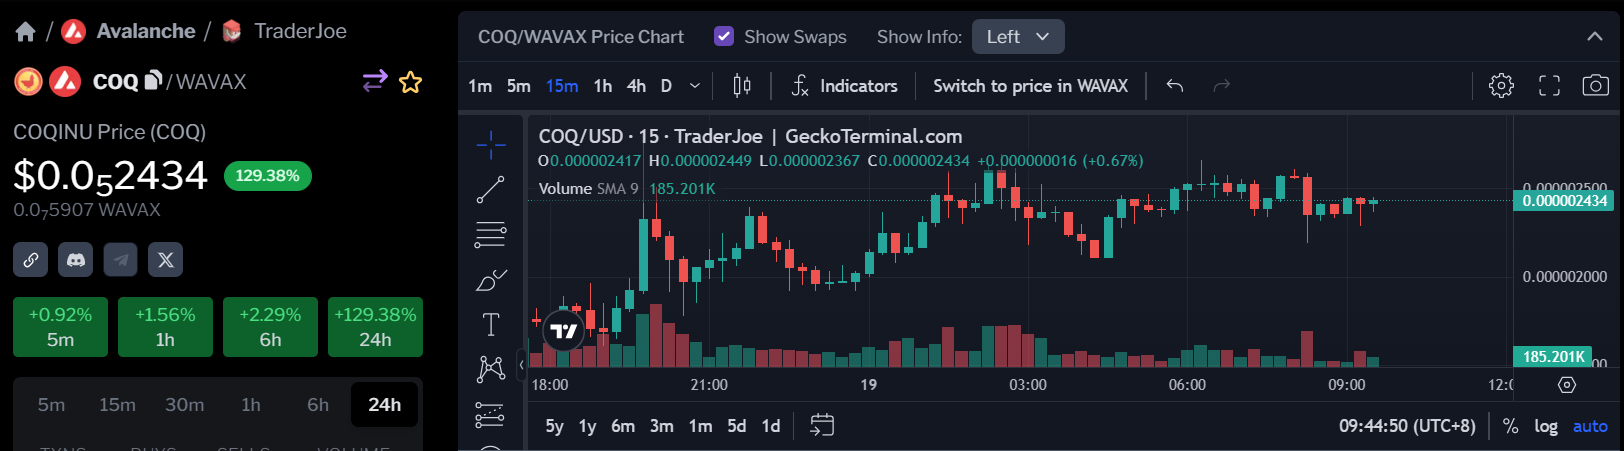Viewport: 1624px width, 451px height.
Task: Toggle auto scale on chart
Action: tap(1590, 426)
